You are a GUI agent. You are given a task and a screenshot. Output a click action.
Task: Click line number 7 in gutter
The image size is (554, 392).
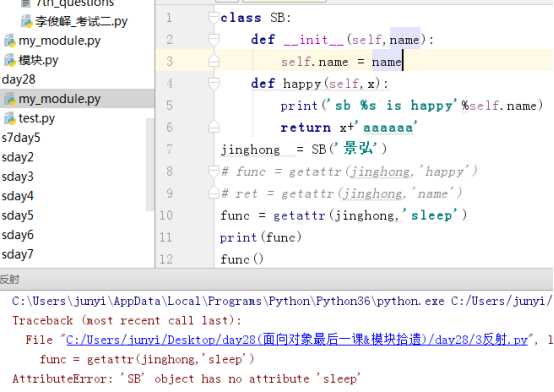169,149
